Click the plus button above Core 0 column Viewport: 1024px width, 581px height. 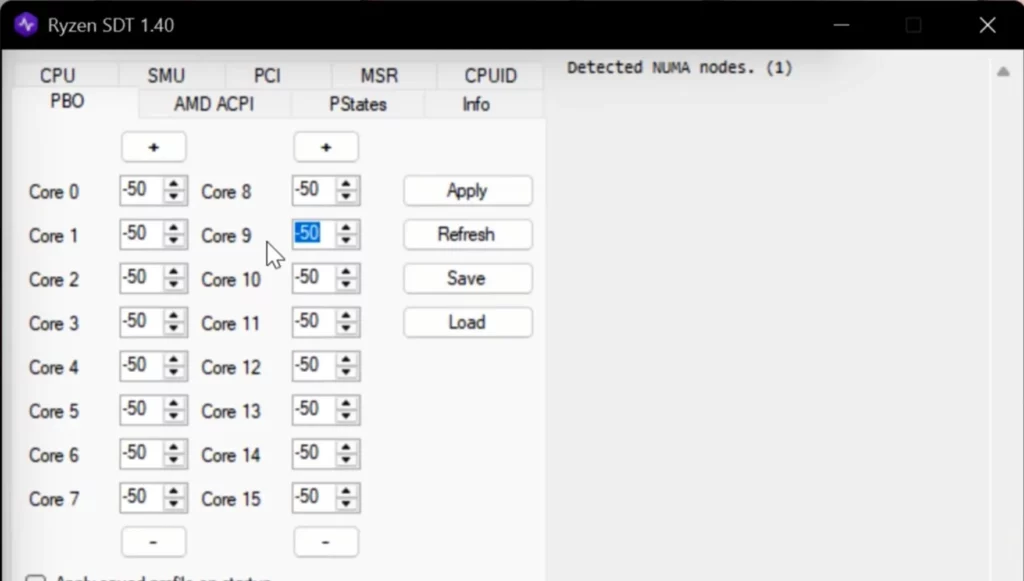click(154, 147)
